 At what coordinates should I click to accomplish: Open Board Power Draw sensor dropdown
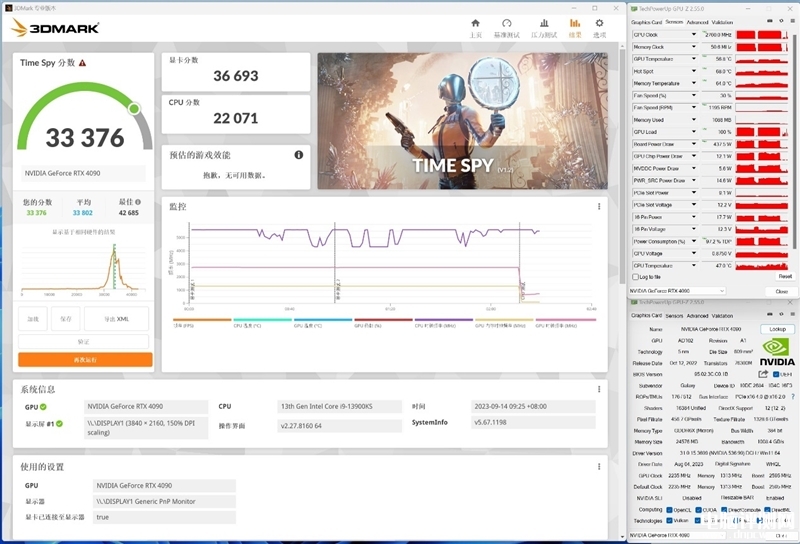(694, 144)
